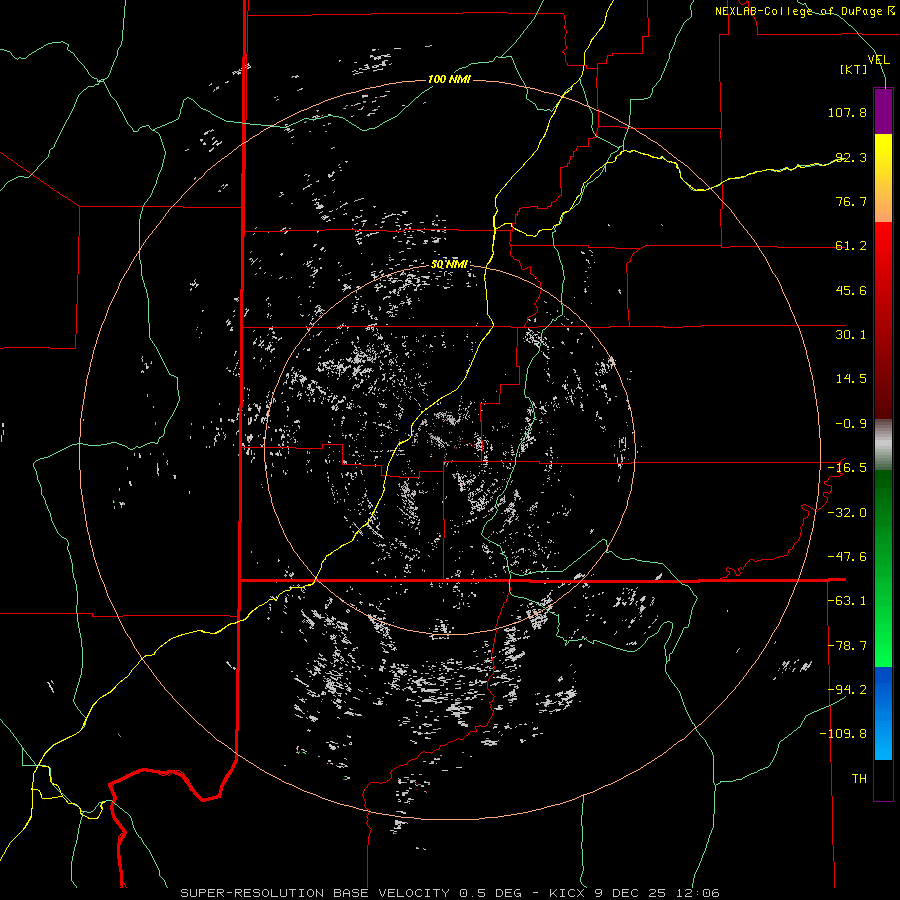Click the -16.5 legend value
Screen dimensions: 900x900
click(847, 468)
